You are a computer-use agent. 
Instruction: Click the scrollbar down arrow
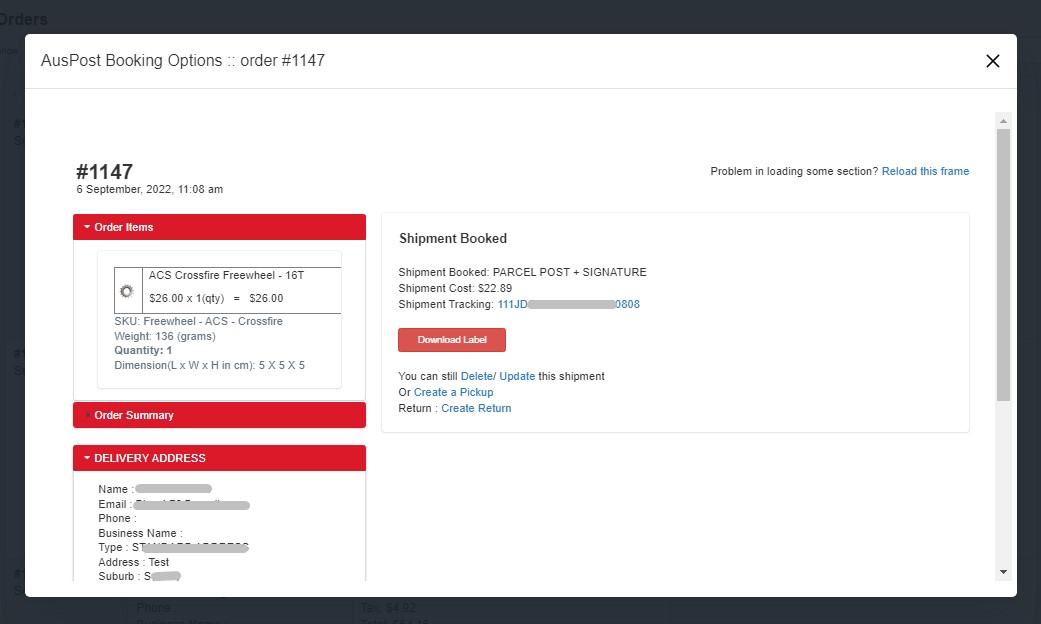(1003, 572)
